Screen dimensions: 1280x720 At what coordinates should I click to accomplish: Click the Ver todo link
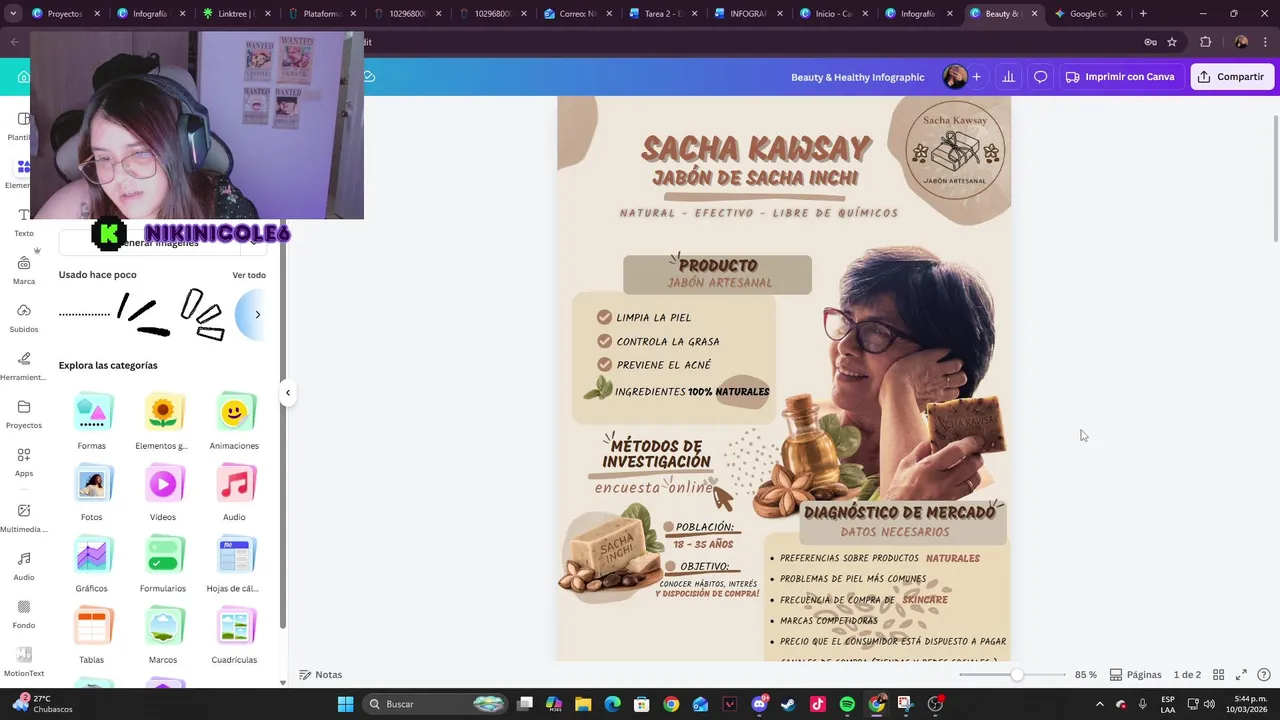pos(249,275)
